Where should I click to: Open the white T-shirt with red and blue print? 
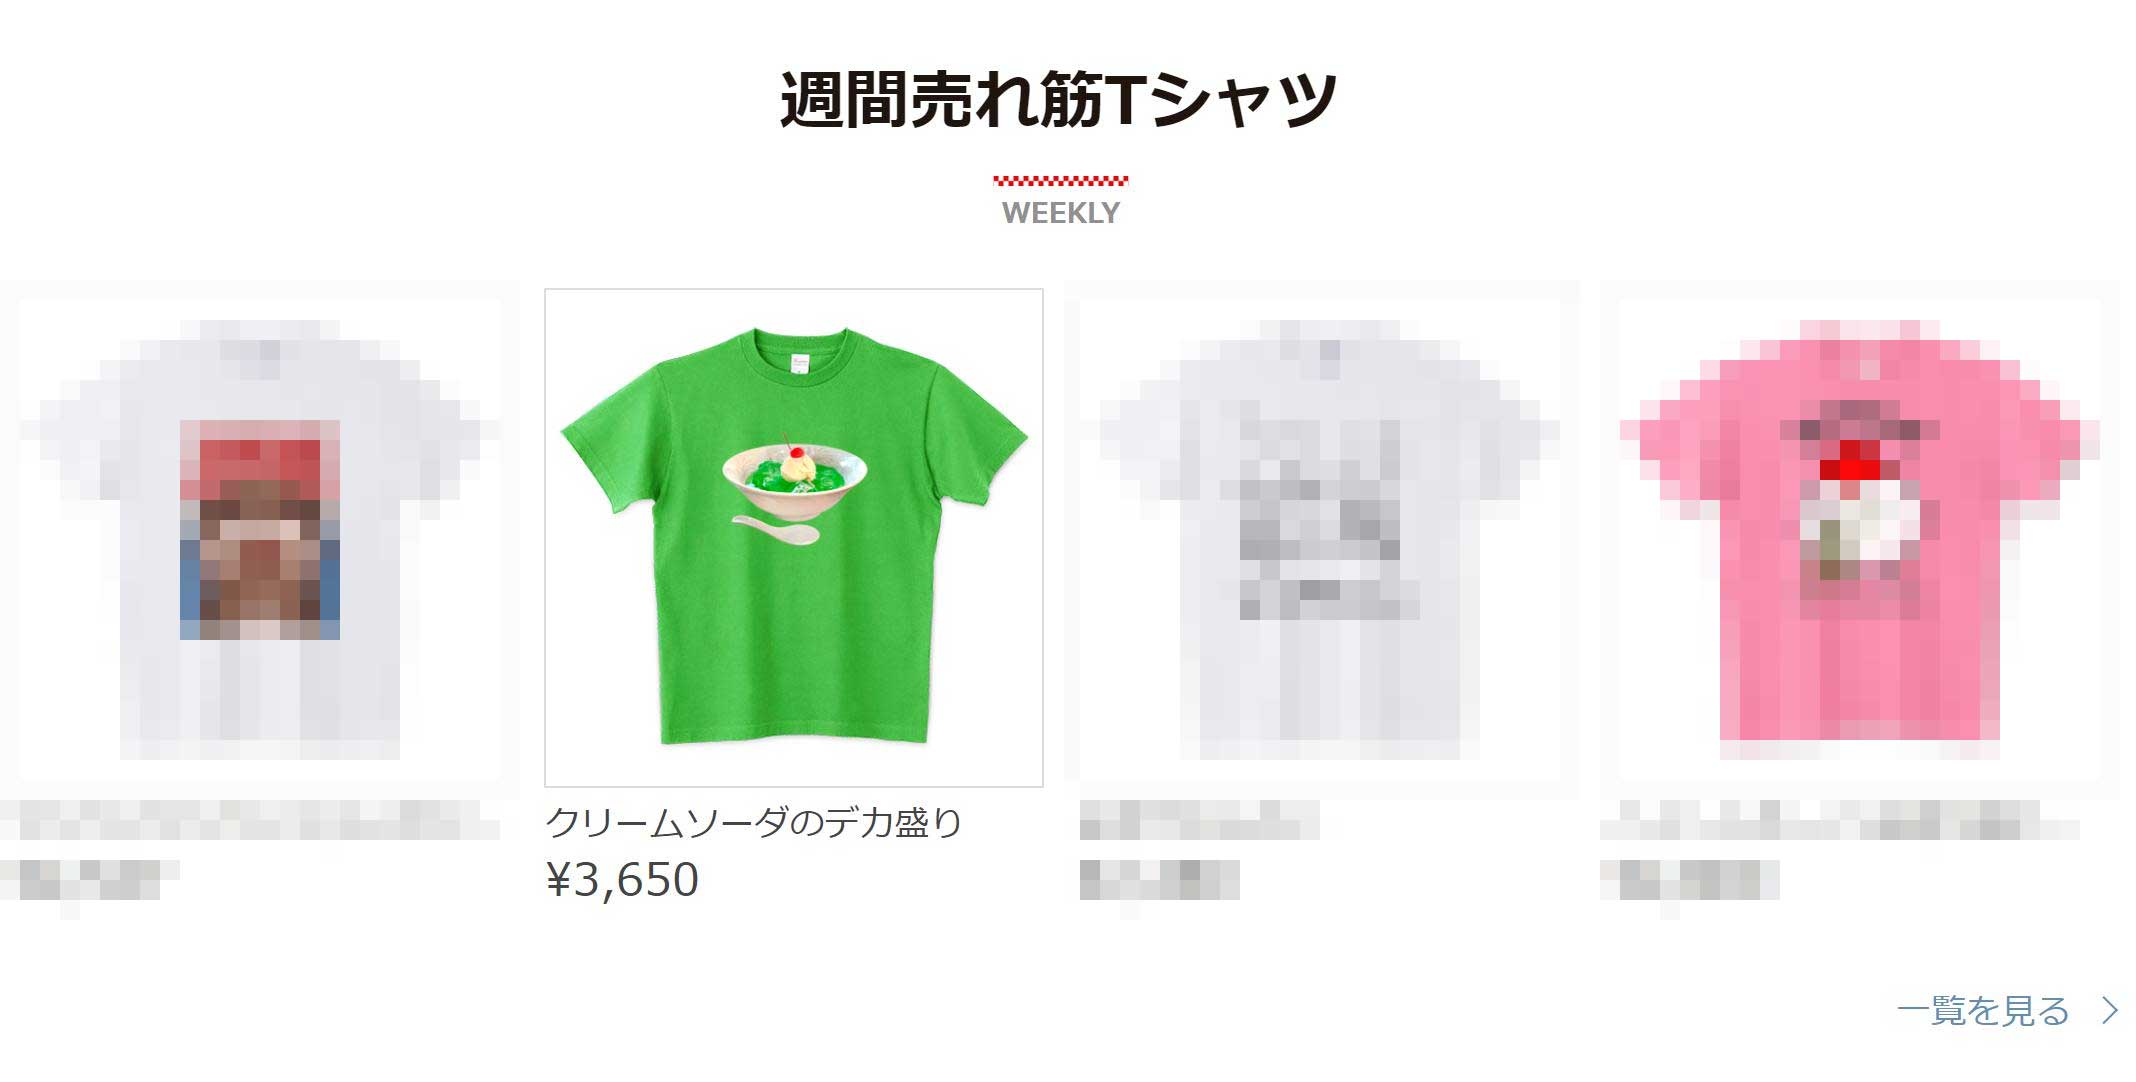coord(259,538)
